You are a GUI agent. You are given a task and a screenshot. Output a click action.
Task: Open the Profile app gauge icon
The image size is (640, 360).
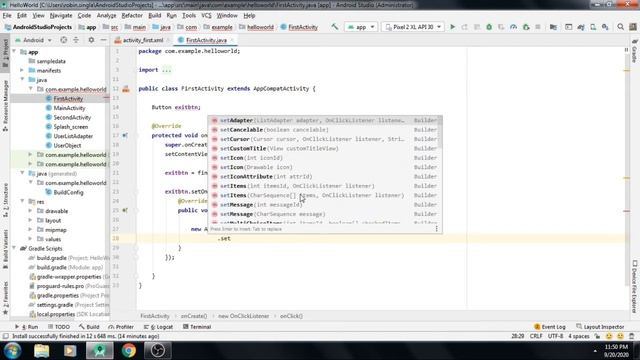coord(513,27)
